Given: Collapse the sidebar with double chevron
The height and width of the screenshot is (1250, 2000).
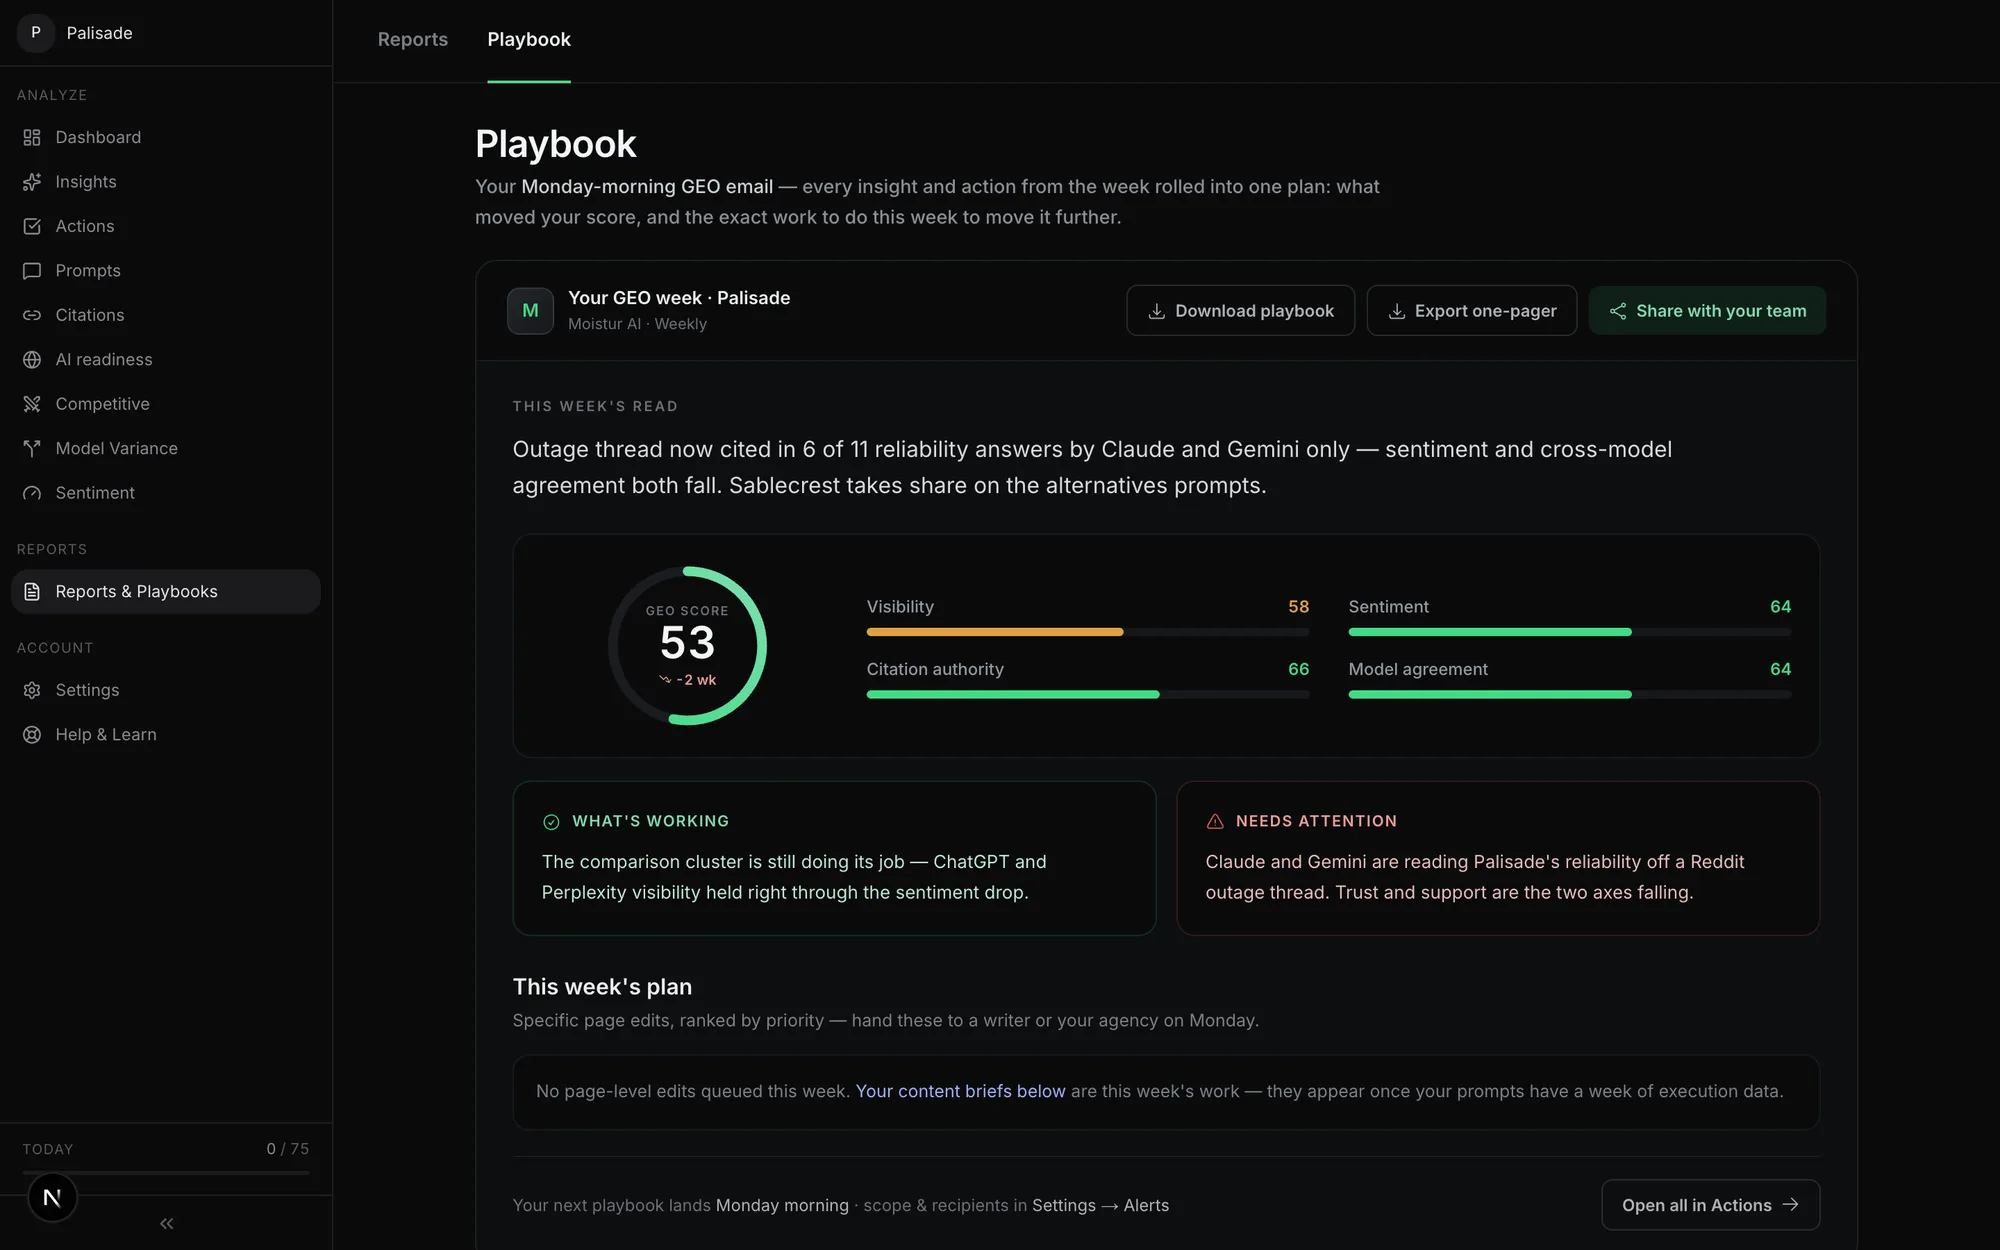Looking at the screenshot, I should pos(167,1224).
